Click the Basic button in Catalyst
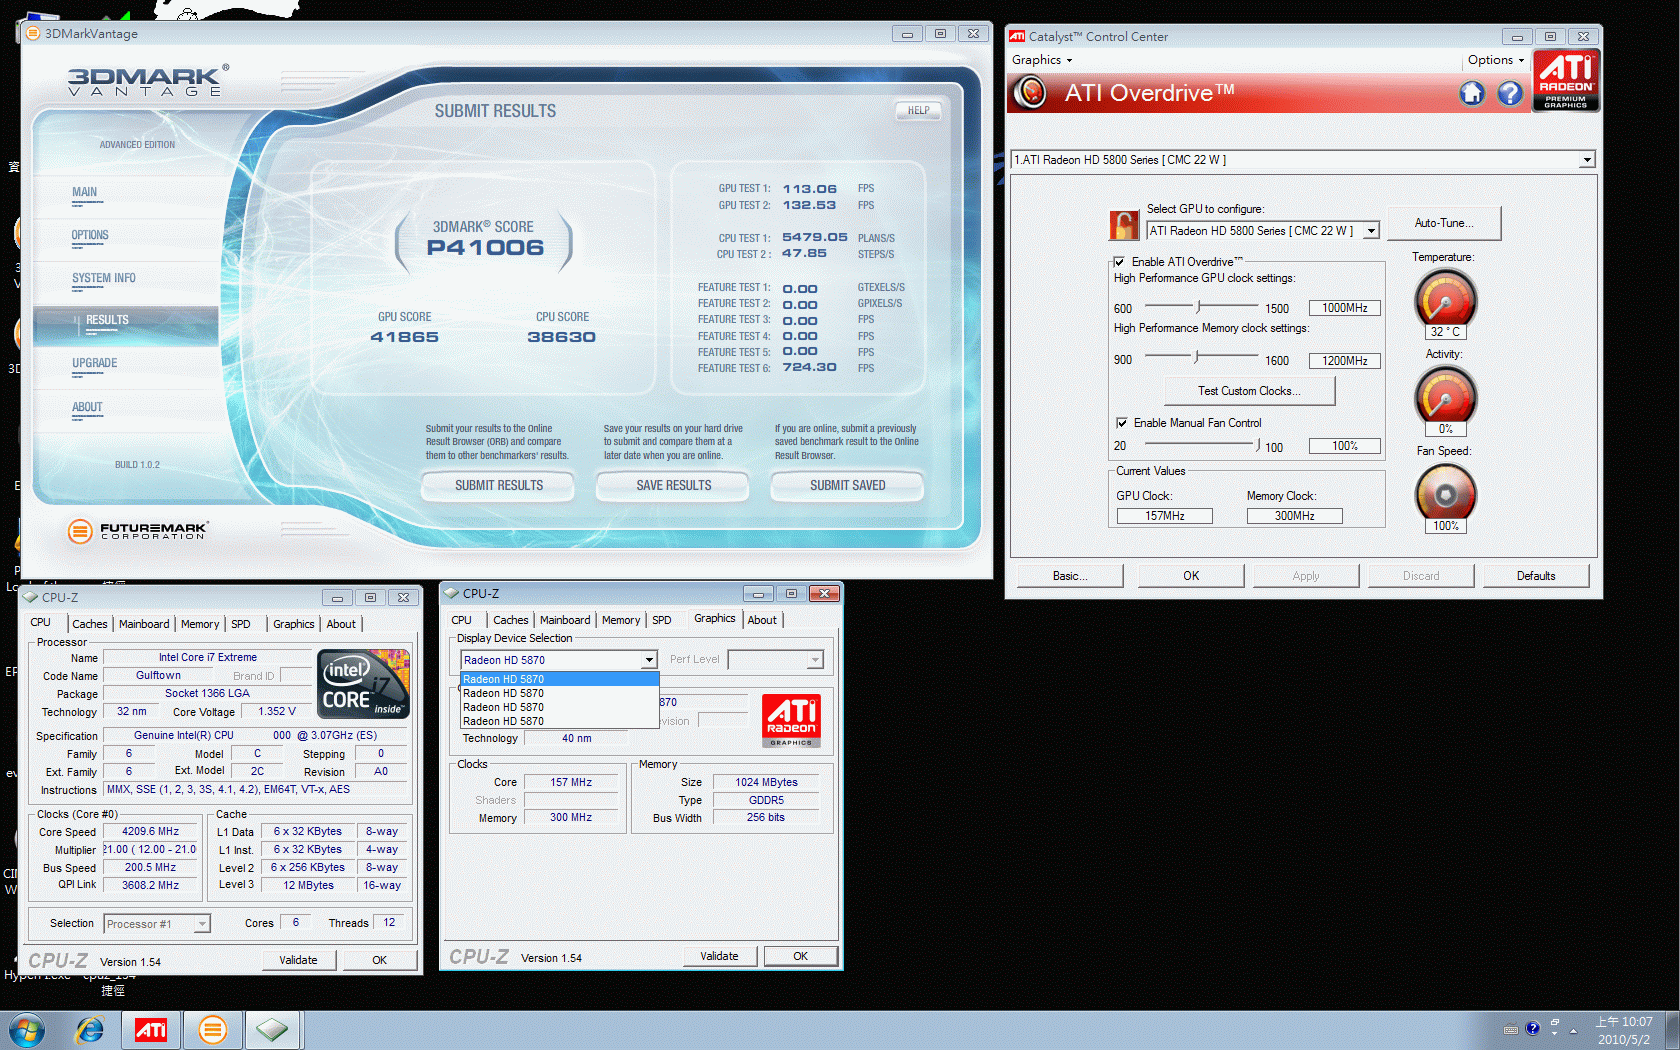 click(x=1070, y=576)
